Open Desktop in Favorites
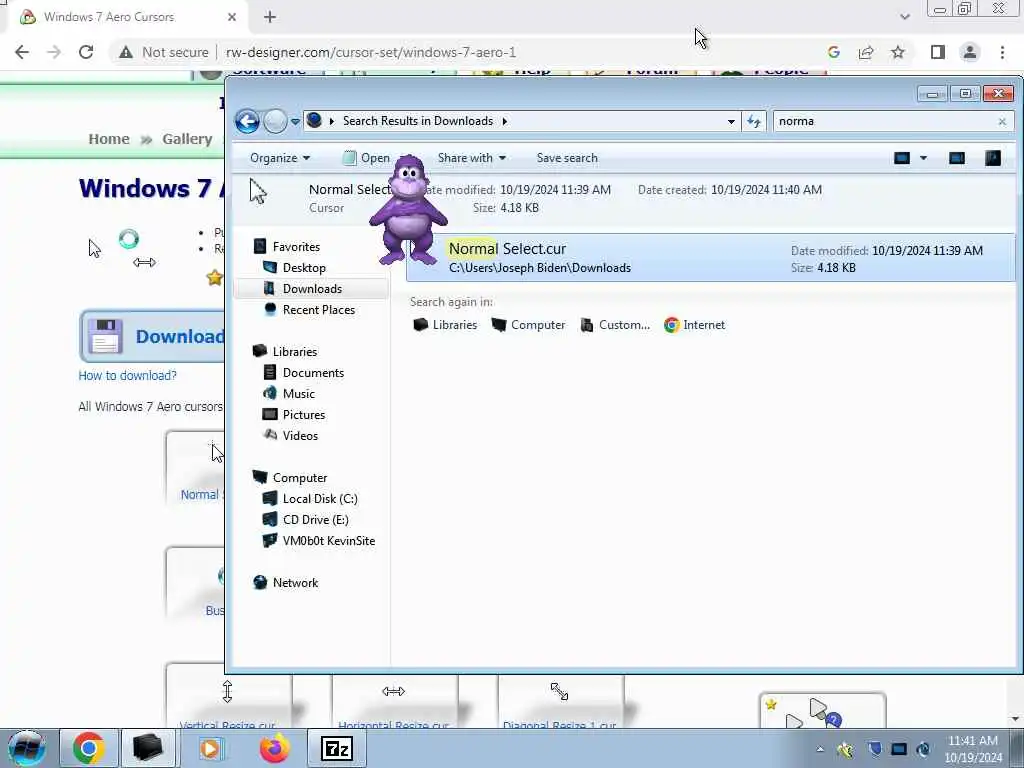This screenshot has height=768, width=1024. tap(304, 268)
